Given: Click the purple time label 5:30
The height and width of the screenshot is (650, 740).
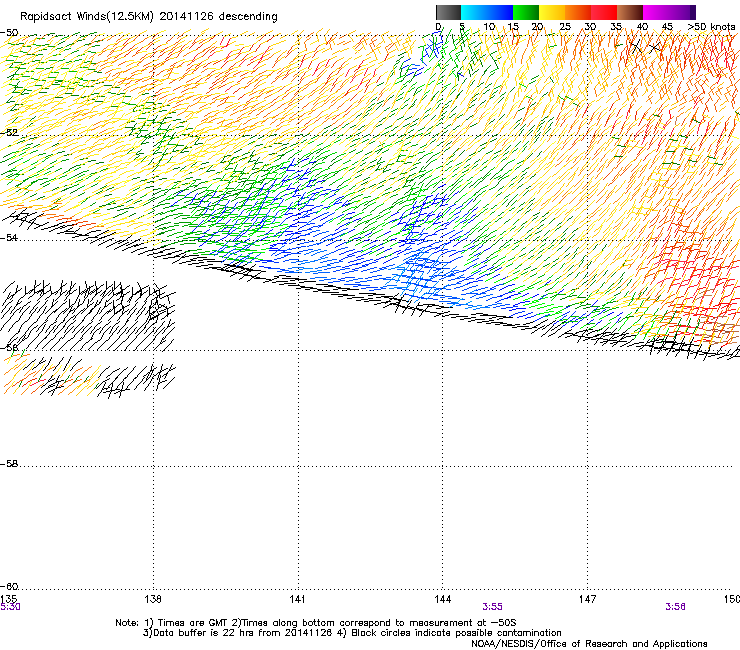Looking at the screenshot, I should click(x=10, y=607).
